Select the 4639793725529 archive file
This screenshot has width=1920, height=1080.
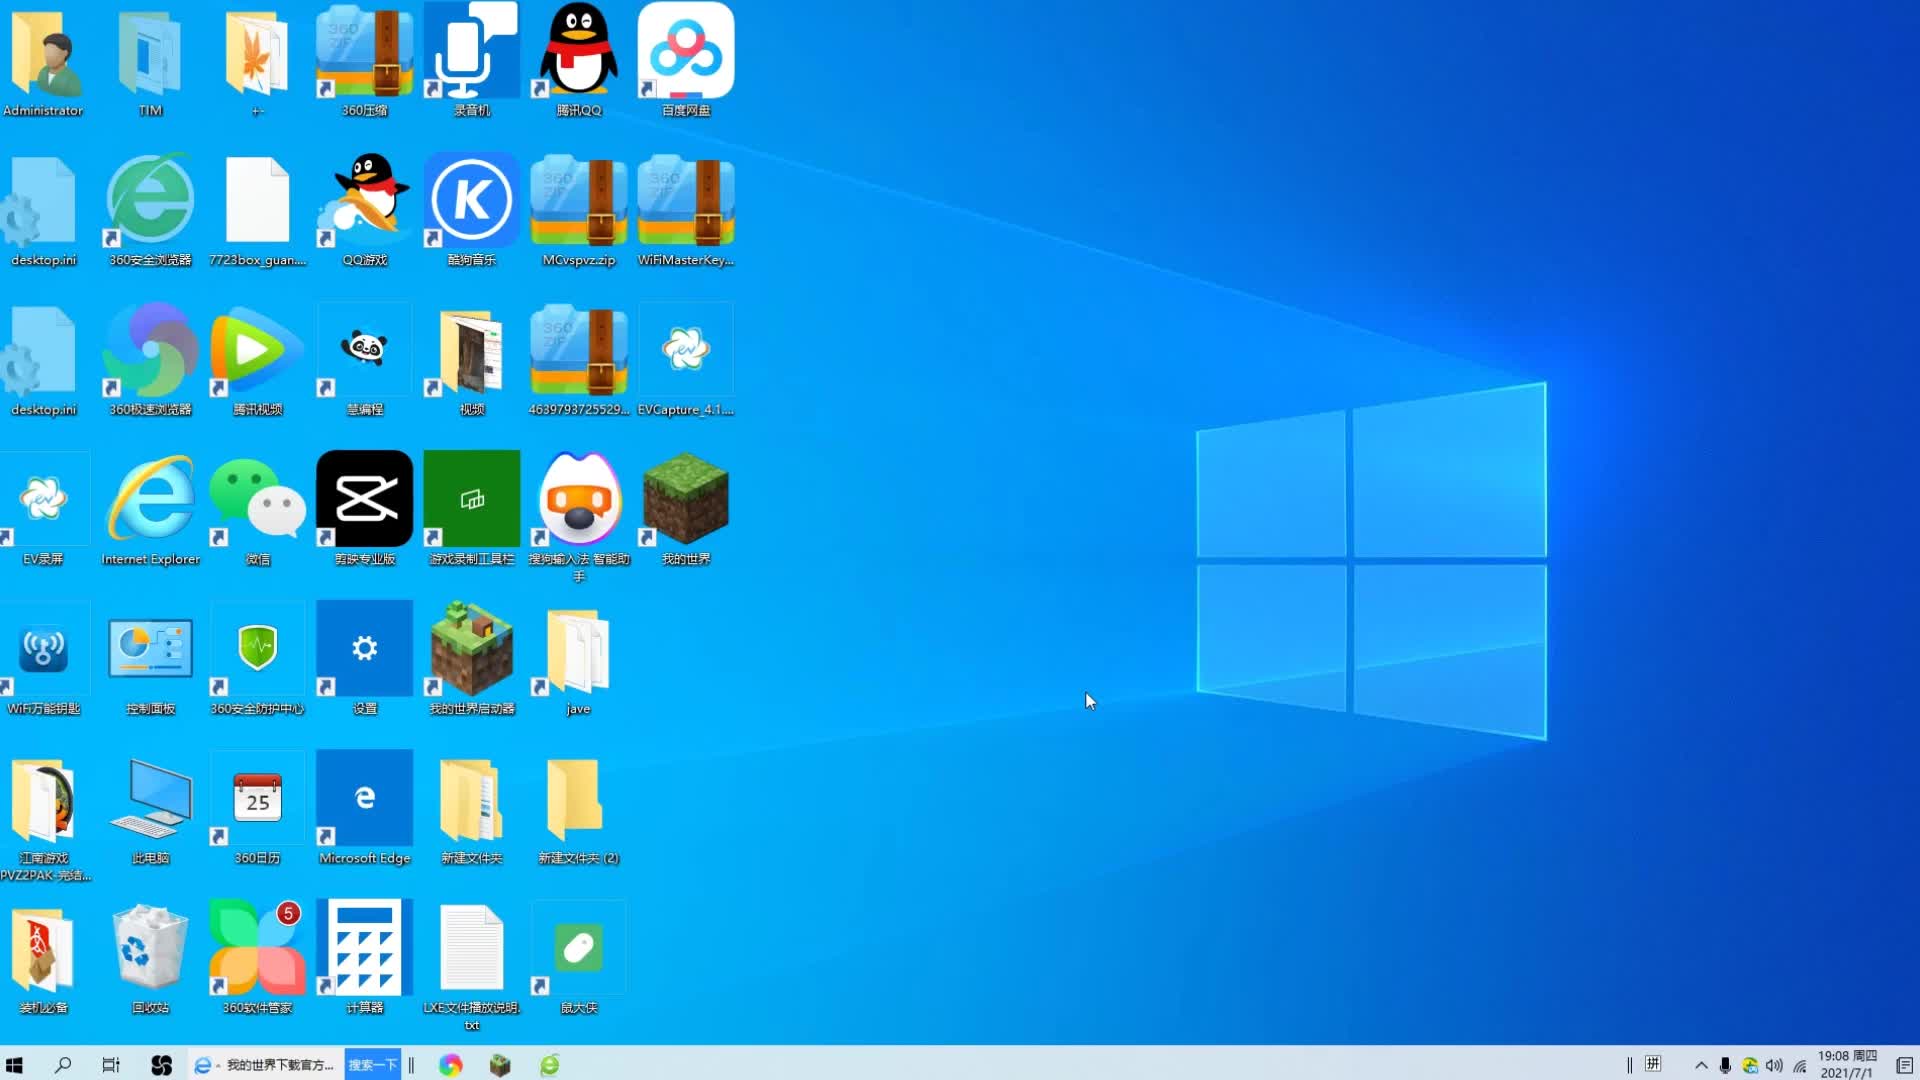click(x=578, y=360)
